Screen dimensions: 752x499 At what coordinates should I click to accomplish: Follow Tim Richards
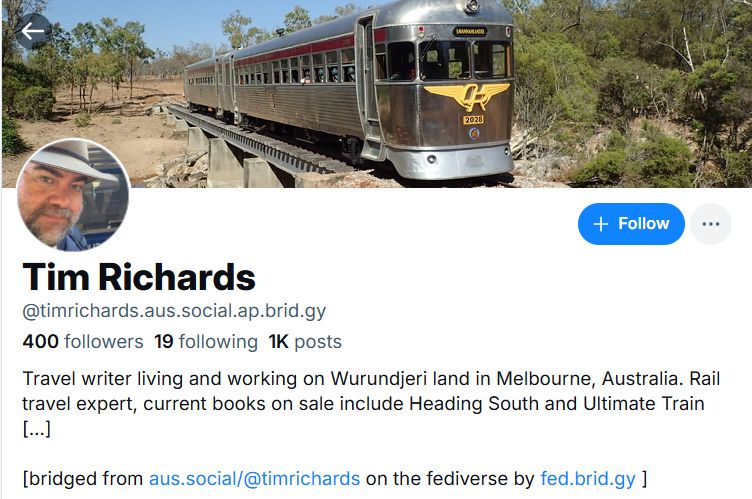[631, 224]
